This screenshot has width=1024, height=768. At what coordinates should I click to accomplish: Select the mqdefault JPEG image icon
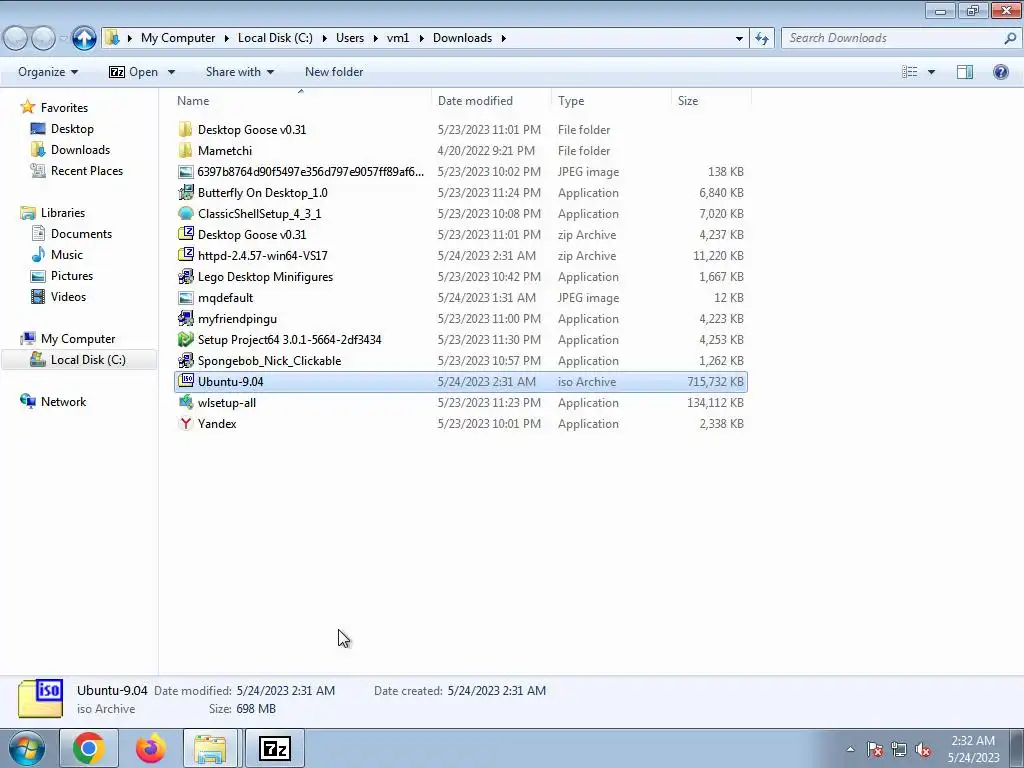(185, 298)
